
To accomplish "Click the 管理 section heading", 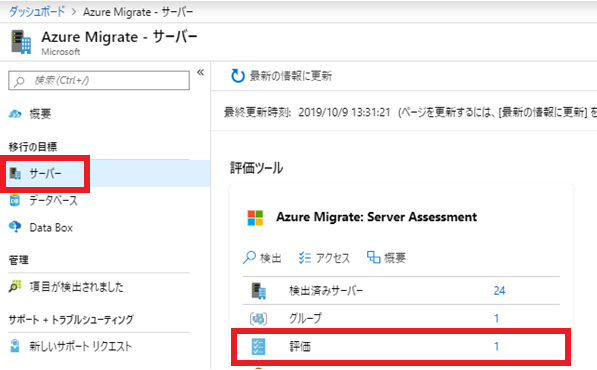I will point(19,260).
